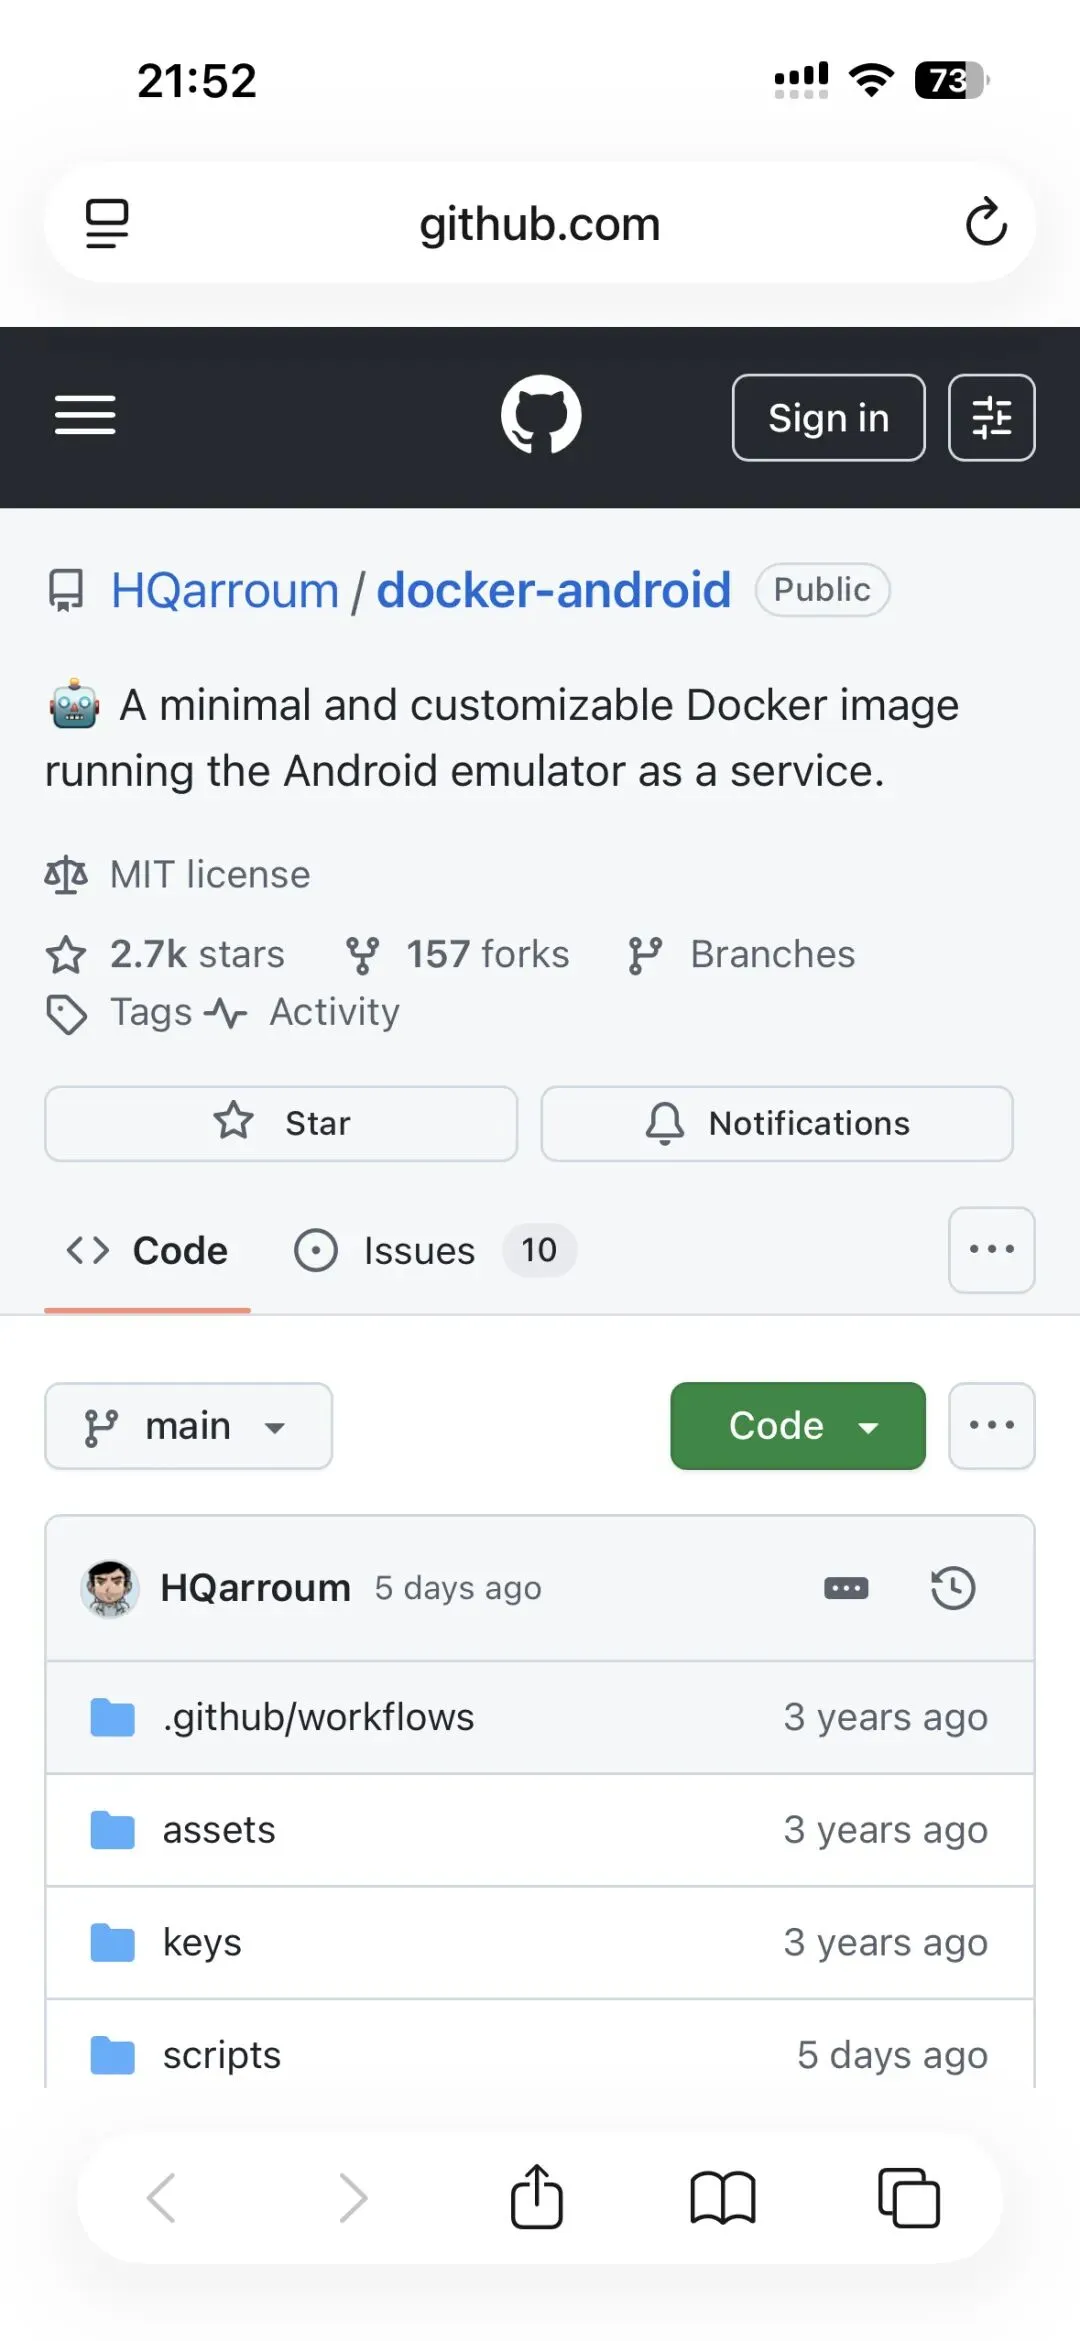Open Safari bookmarks
Image resolution: width=1080 pixels, height=2341 pixels.
click(x=723, y=2198)
